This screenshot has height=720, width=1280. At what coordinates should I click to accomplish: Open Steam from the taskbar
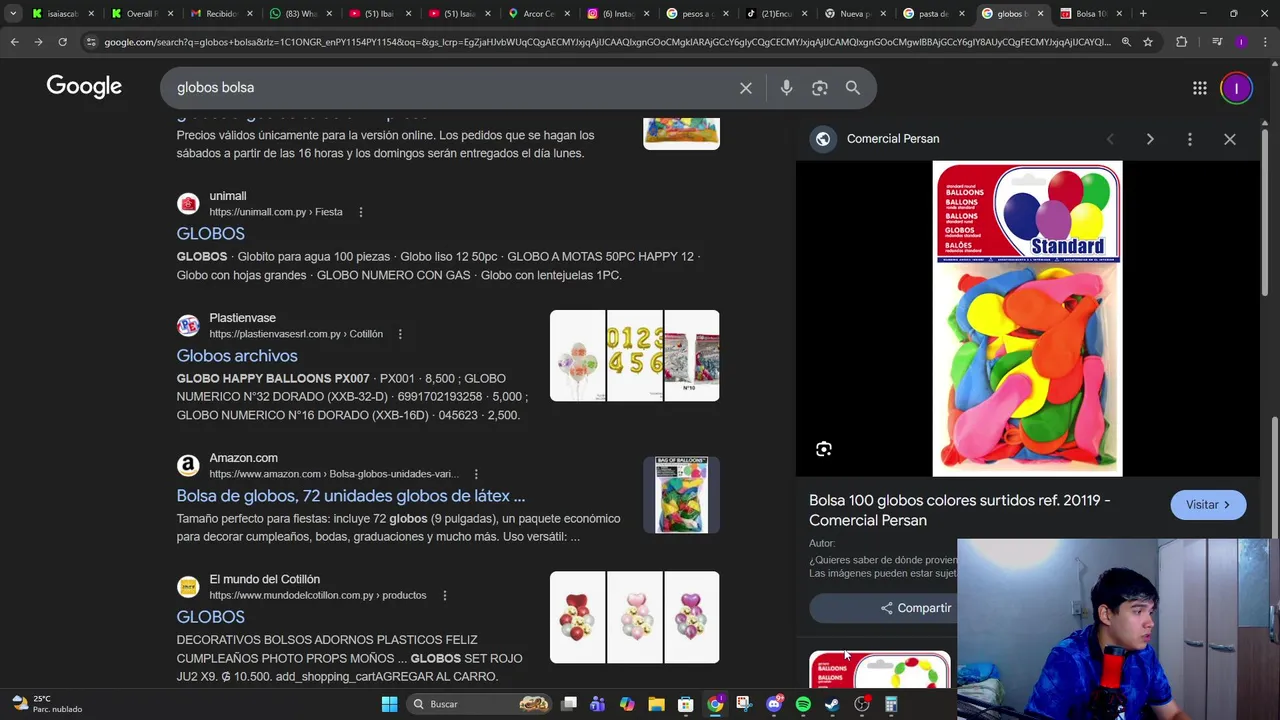coord(832,704)
